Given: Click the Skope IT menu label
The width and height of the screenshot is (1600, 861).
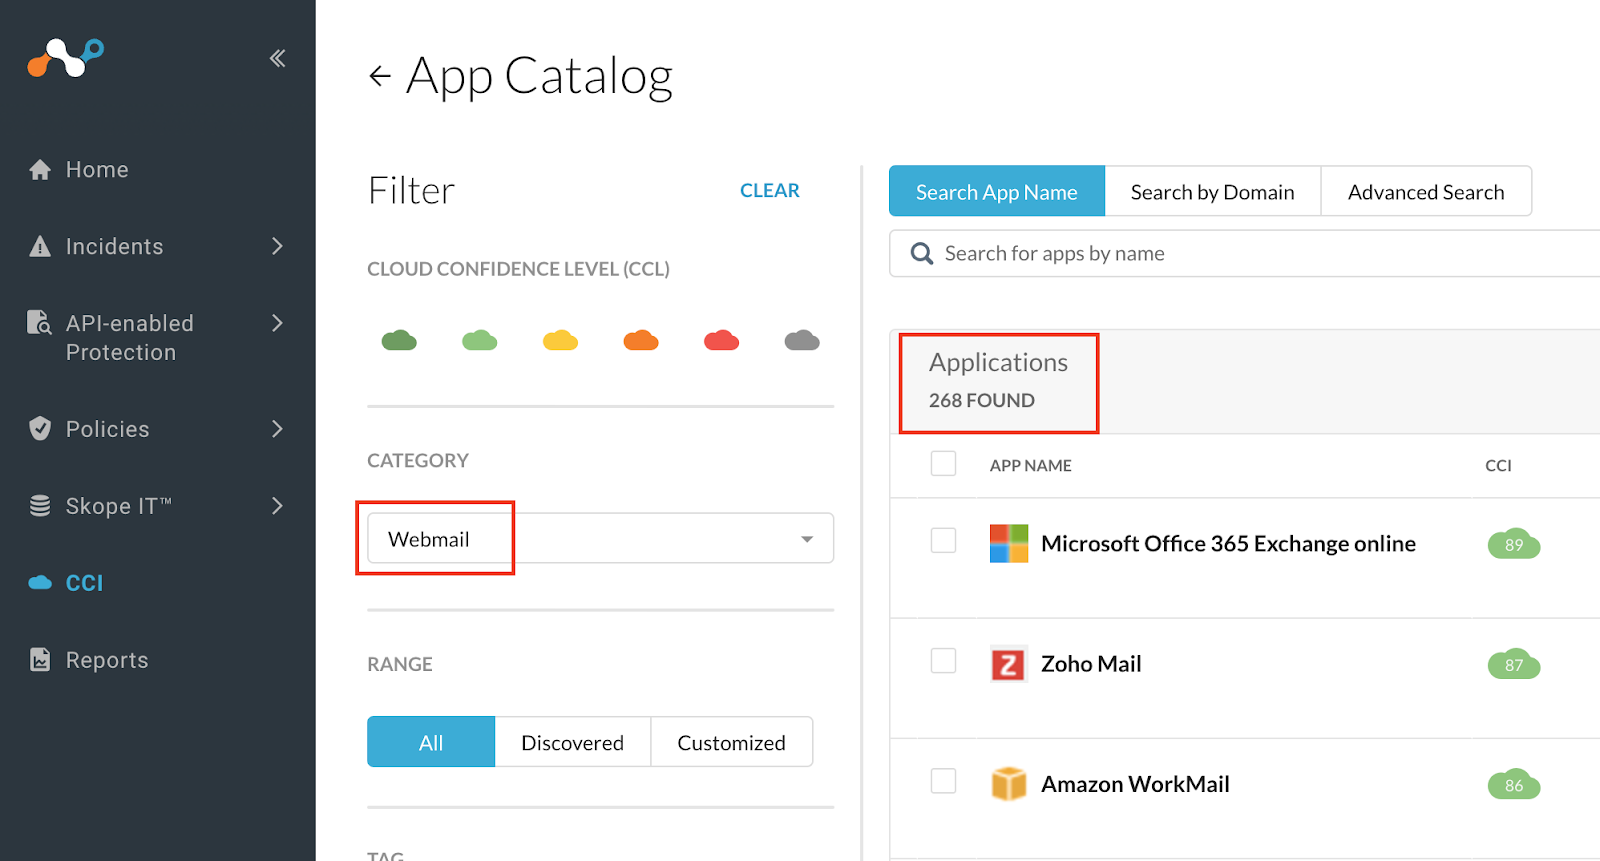Looking at the screenshot, I should click(119, 506).
